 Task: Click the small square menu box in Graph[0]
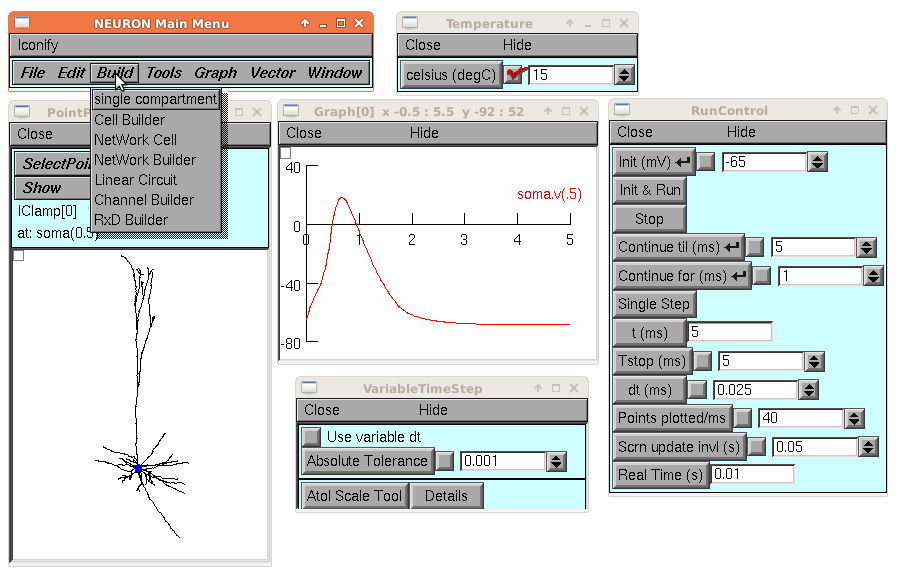(x=285, y=153)
